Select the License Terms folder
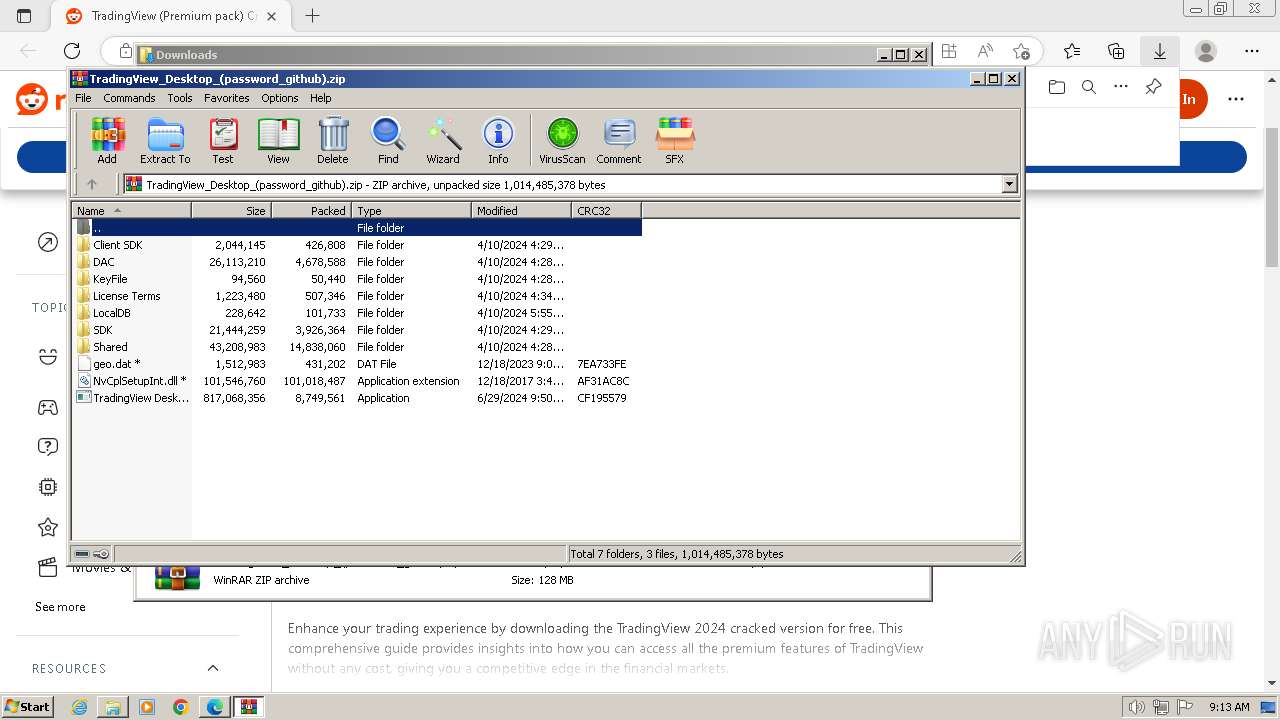This screenshot has height=720, width=1280. pyautogui.click(x=357, y=296)
